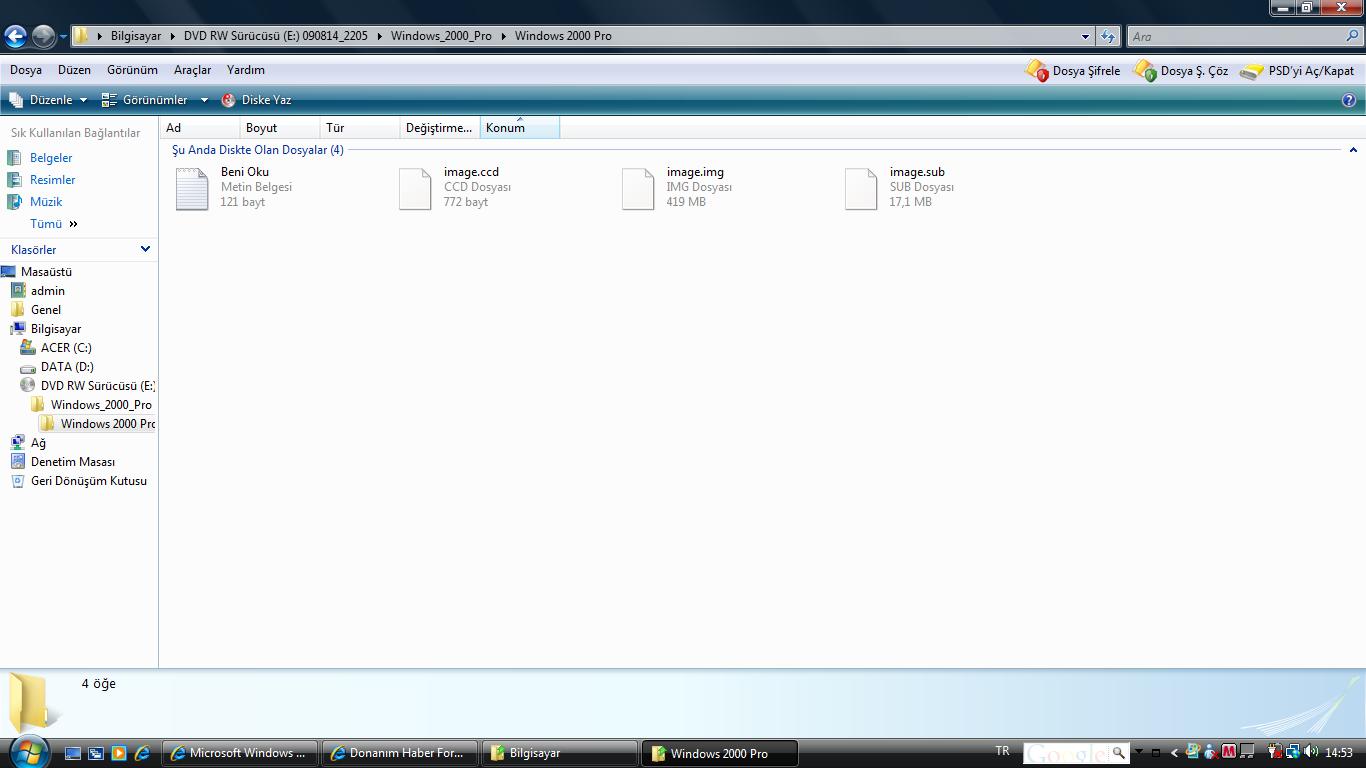The width and height of the screenshot is (1366, 768).
Task: Sort by the Tür column header
Action: coord(360,127)
